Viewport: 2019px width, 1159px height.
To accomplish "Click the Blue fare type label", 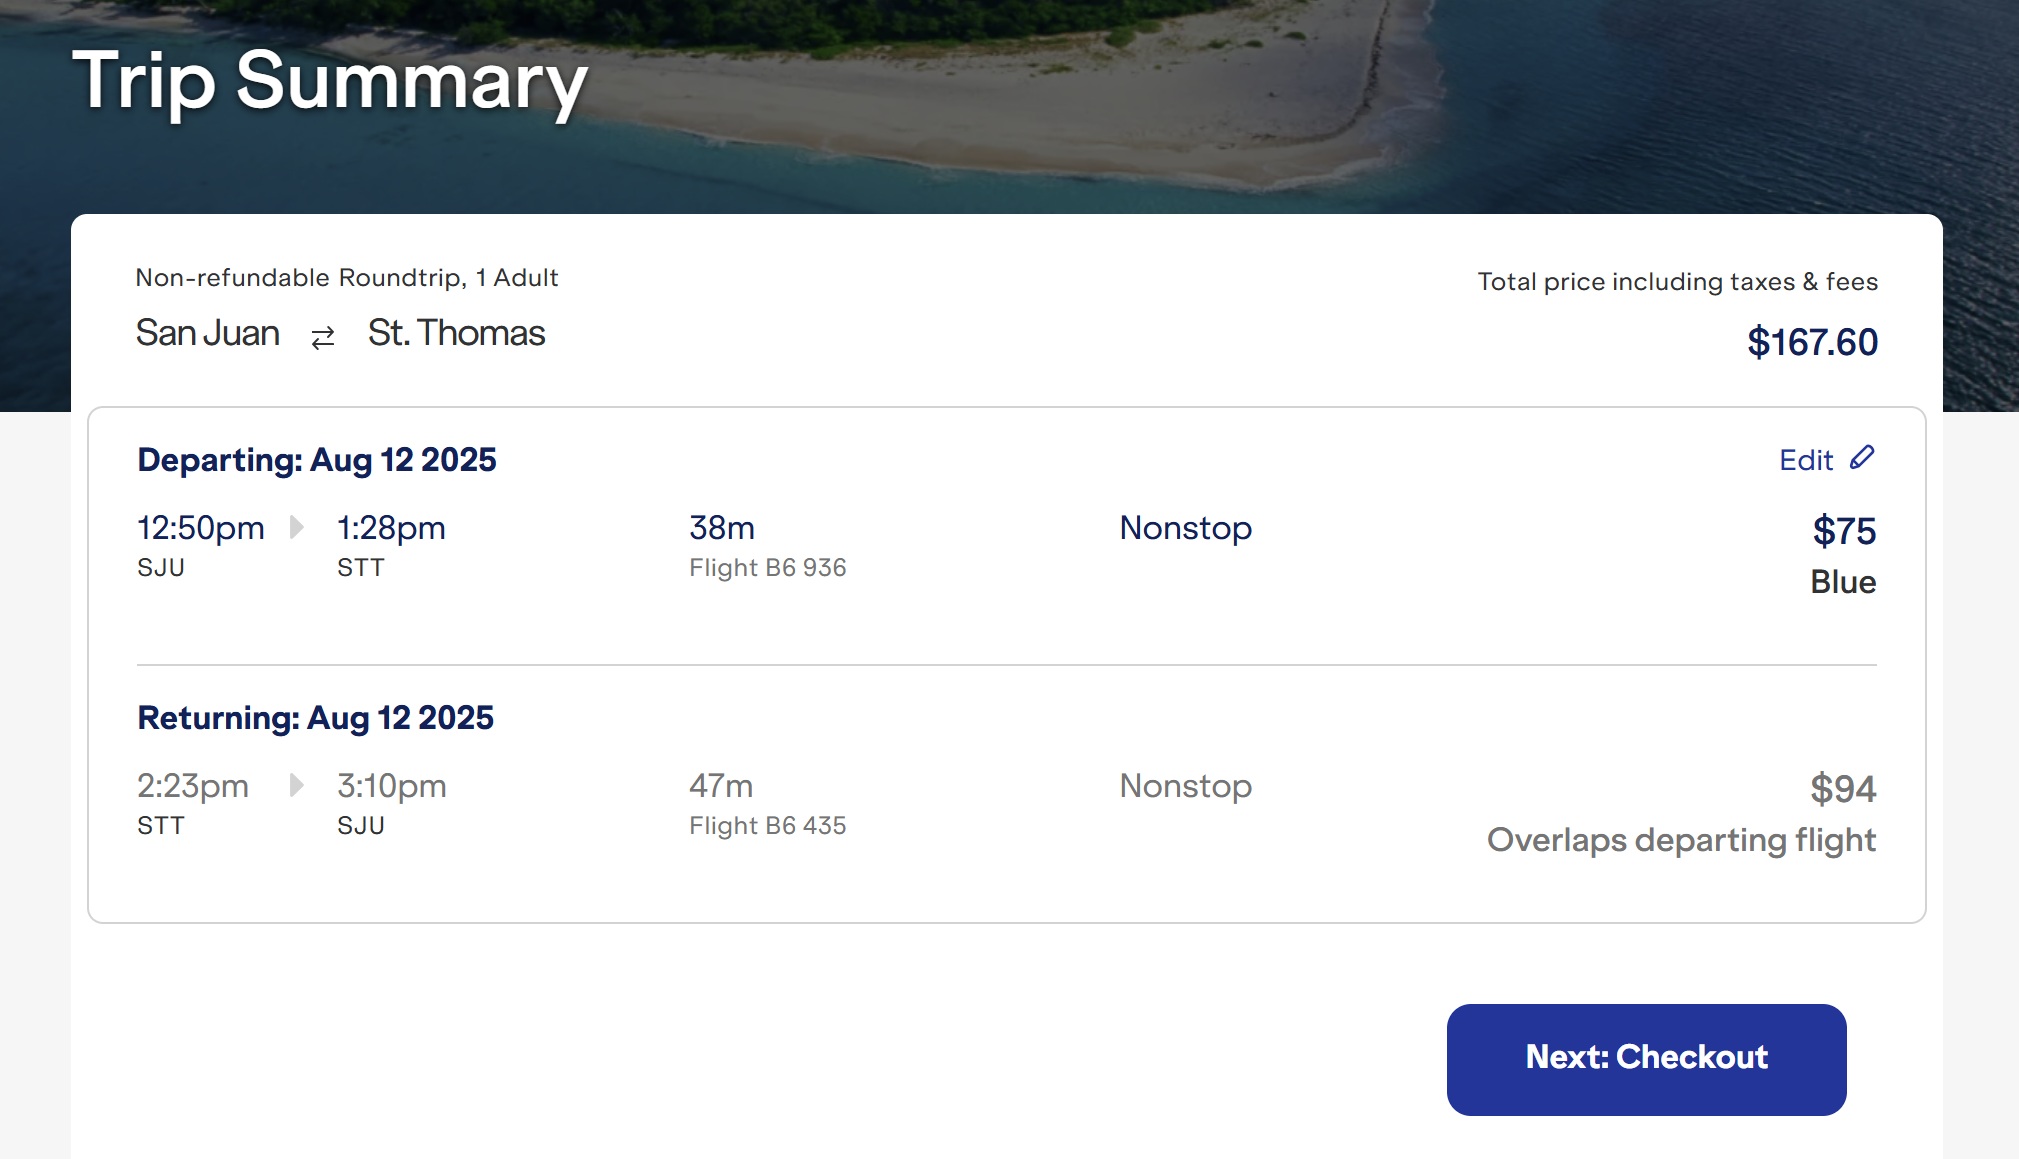I will [x=1843, y=582].
